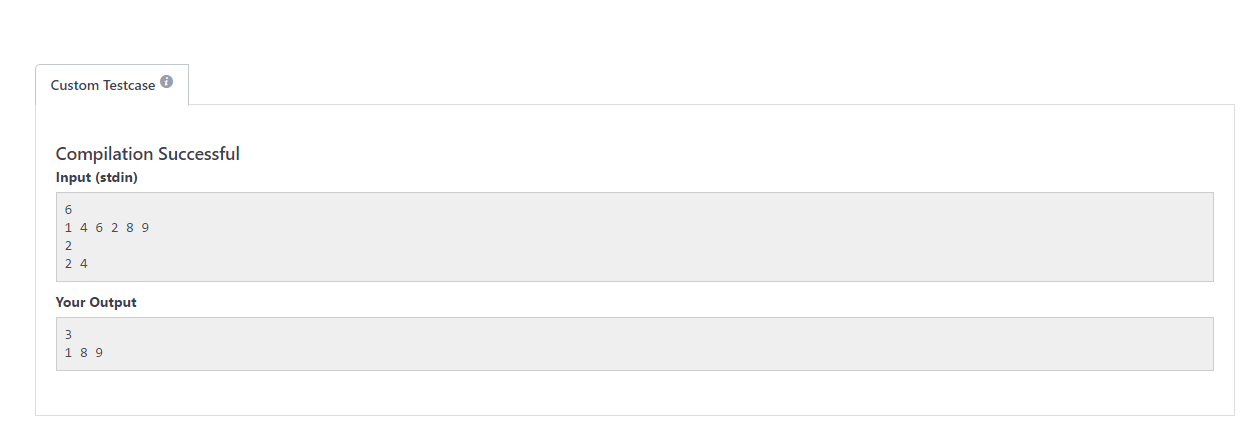Click the number 6 within the input array line
The height and width of the screenshot is (427, 1247).
[x=99, y=228]
